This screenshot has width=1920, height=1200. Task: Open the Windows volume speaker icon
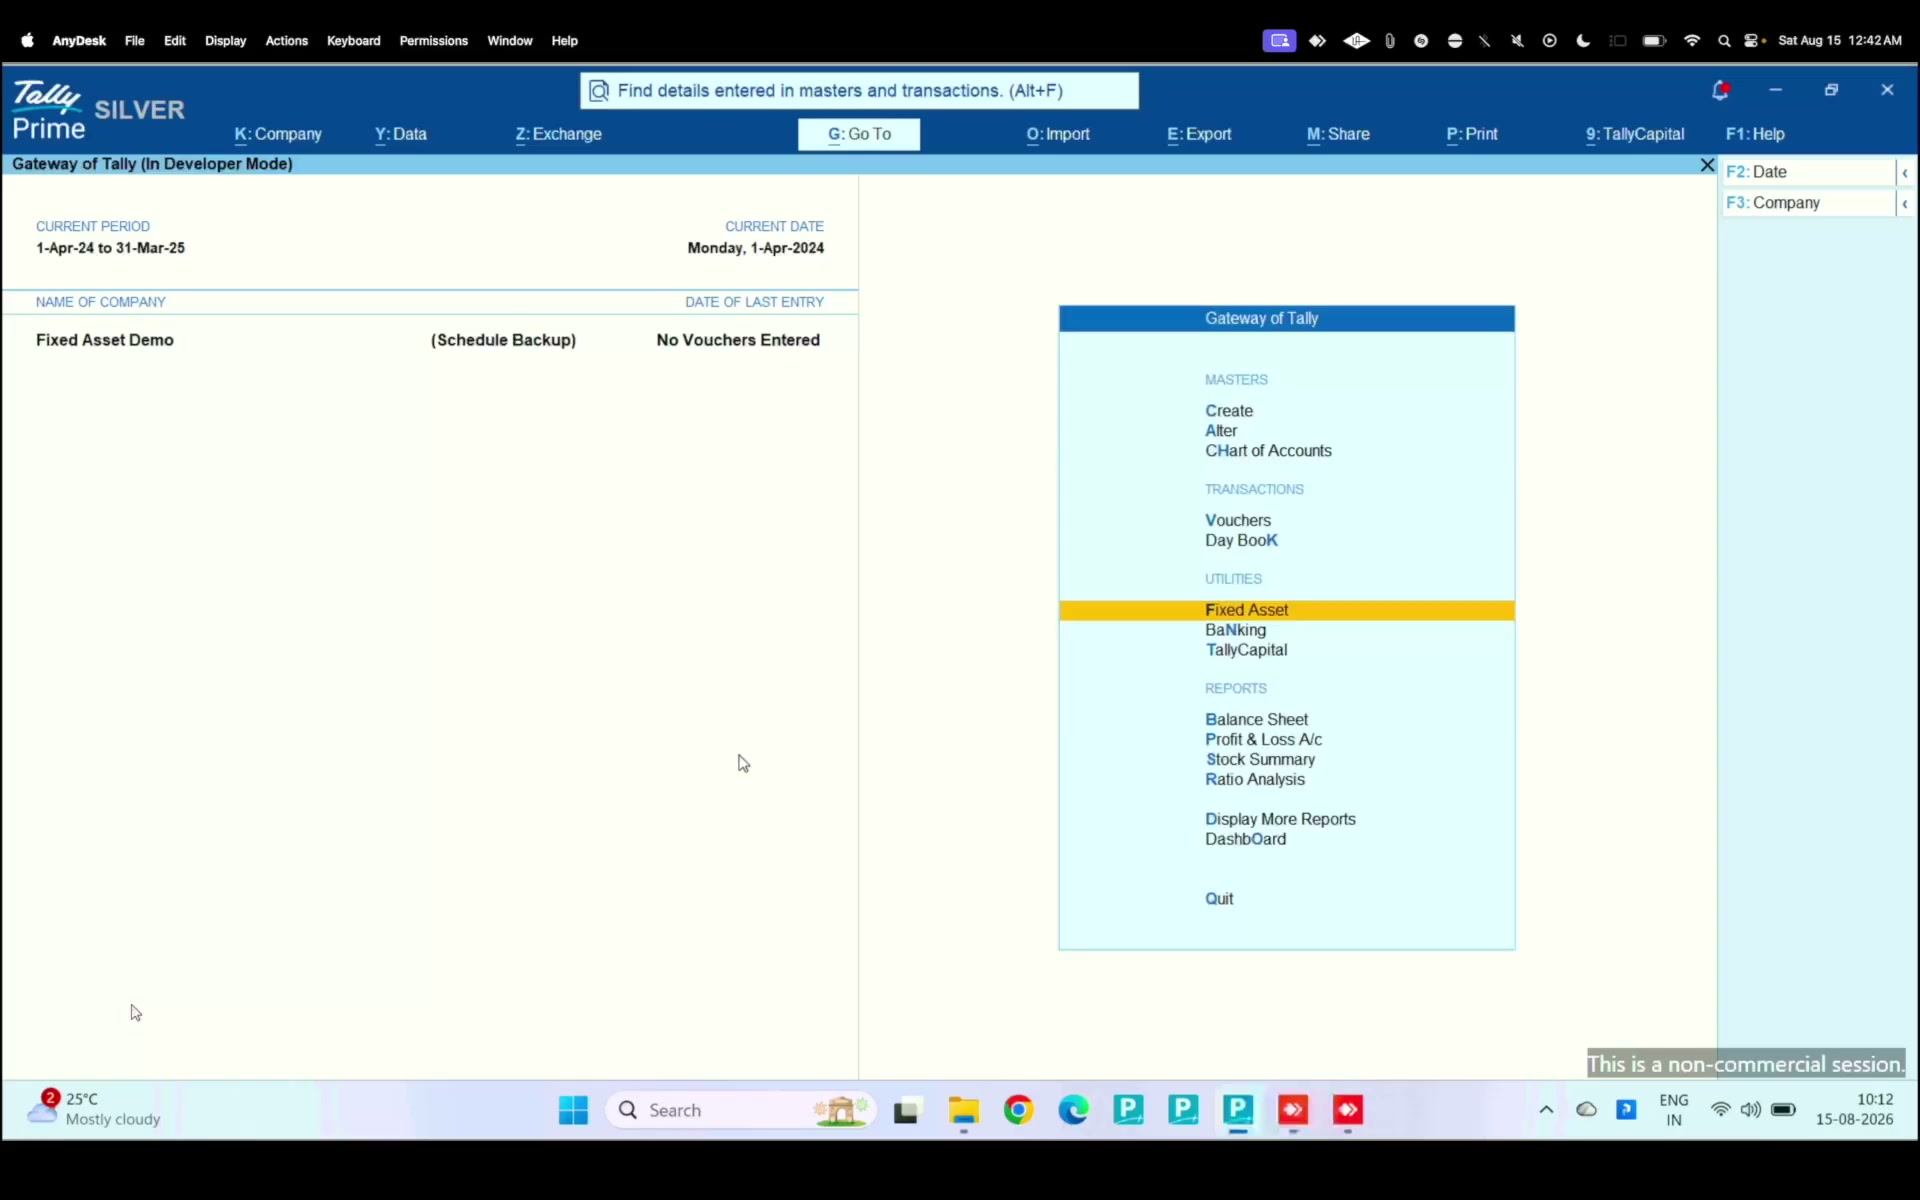1750,1110
